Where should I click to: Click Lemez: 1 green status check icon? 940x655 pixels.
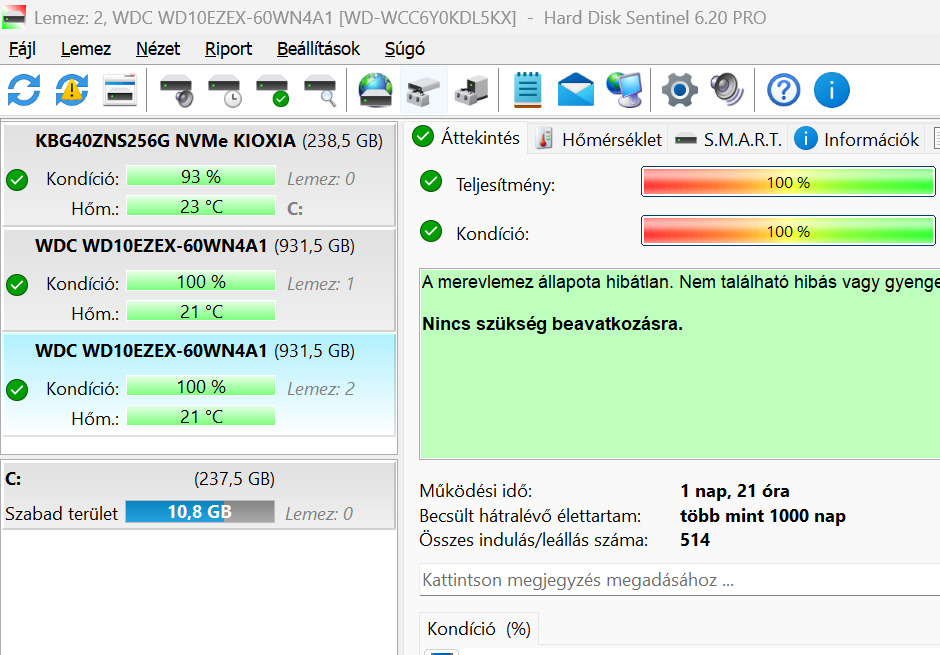click(17, 285)
